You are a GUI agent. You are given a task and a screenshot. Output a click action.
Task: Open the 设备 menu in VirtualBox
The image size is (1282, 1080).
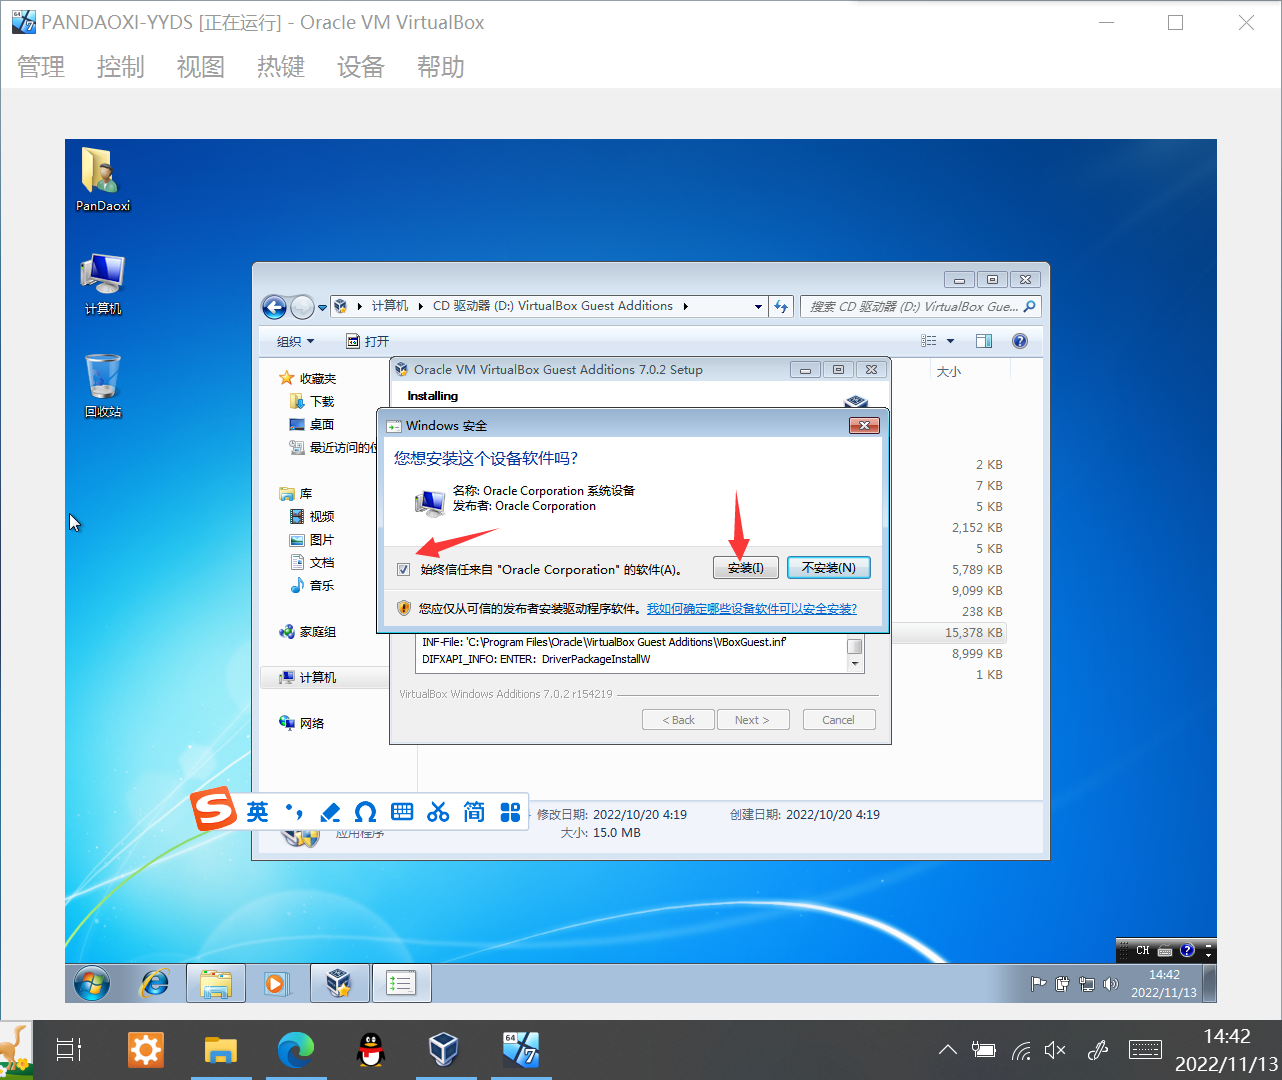click(x=361, y=67)
